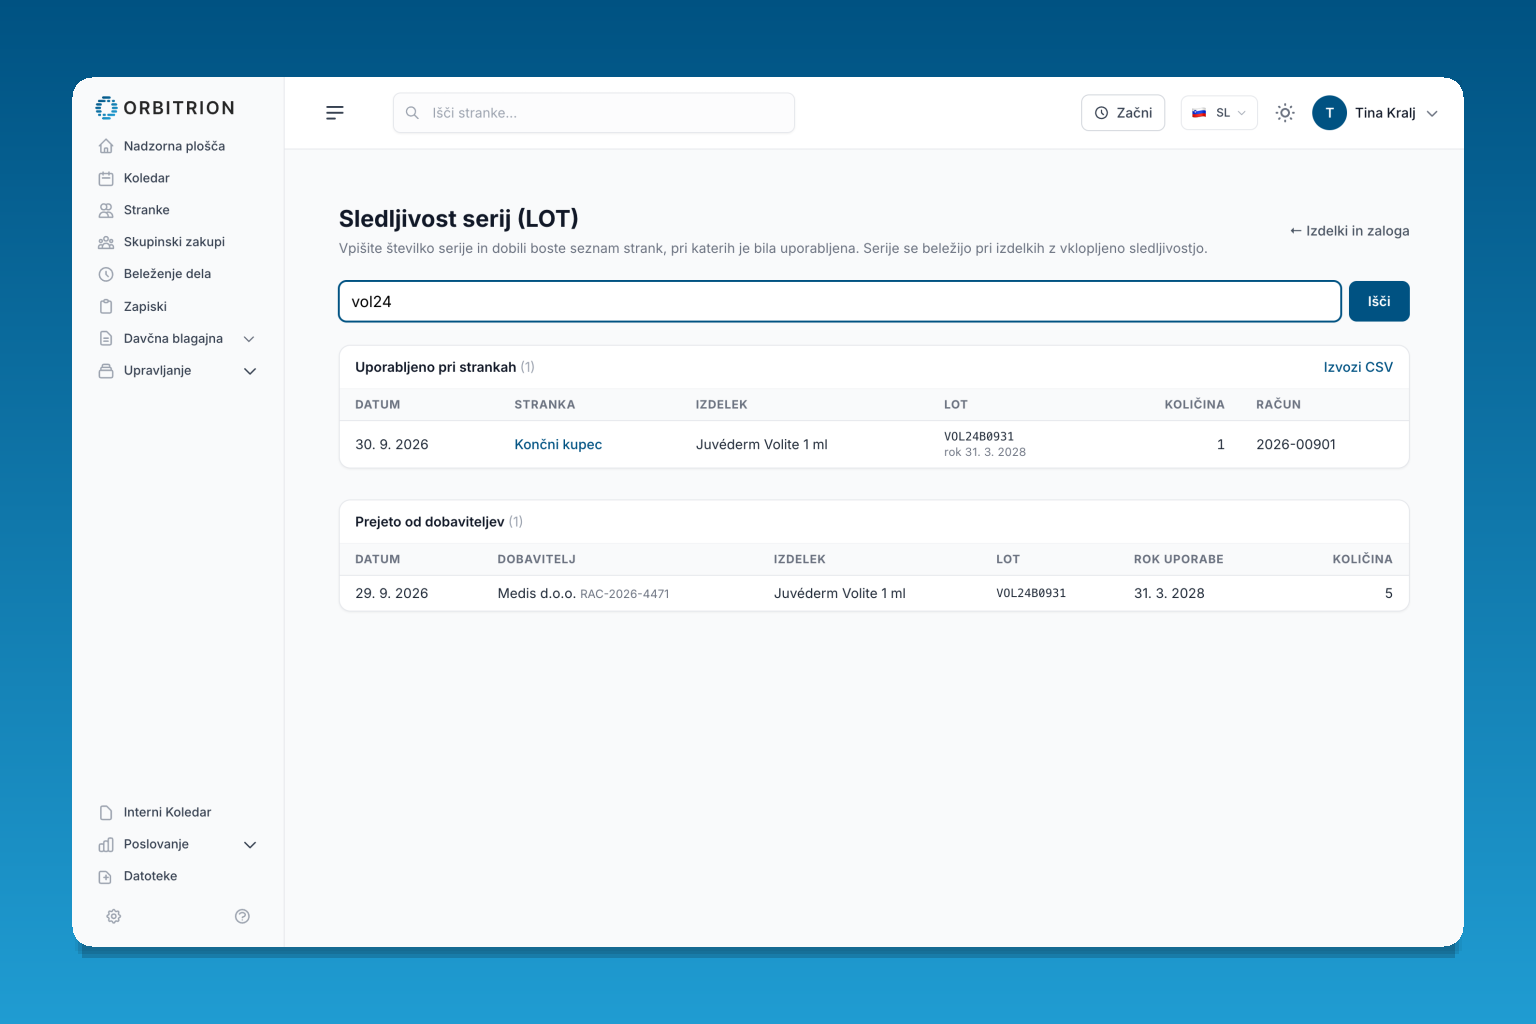
Task: Open the Koledar calendar icon
Action: click(x=106, y=178)
